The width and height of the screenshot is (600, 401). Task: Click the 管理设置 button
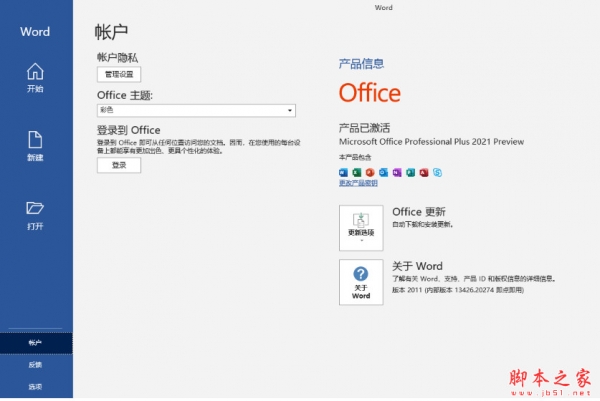tap(119, 74)
